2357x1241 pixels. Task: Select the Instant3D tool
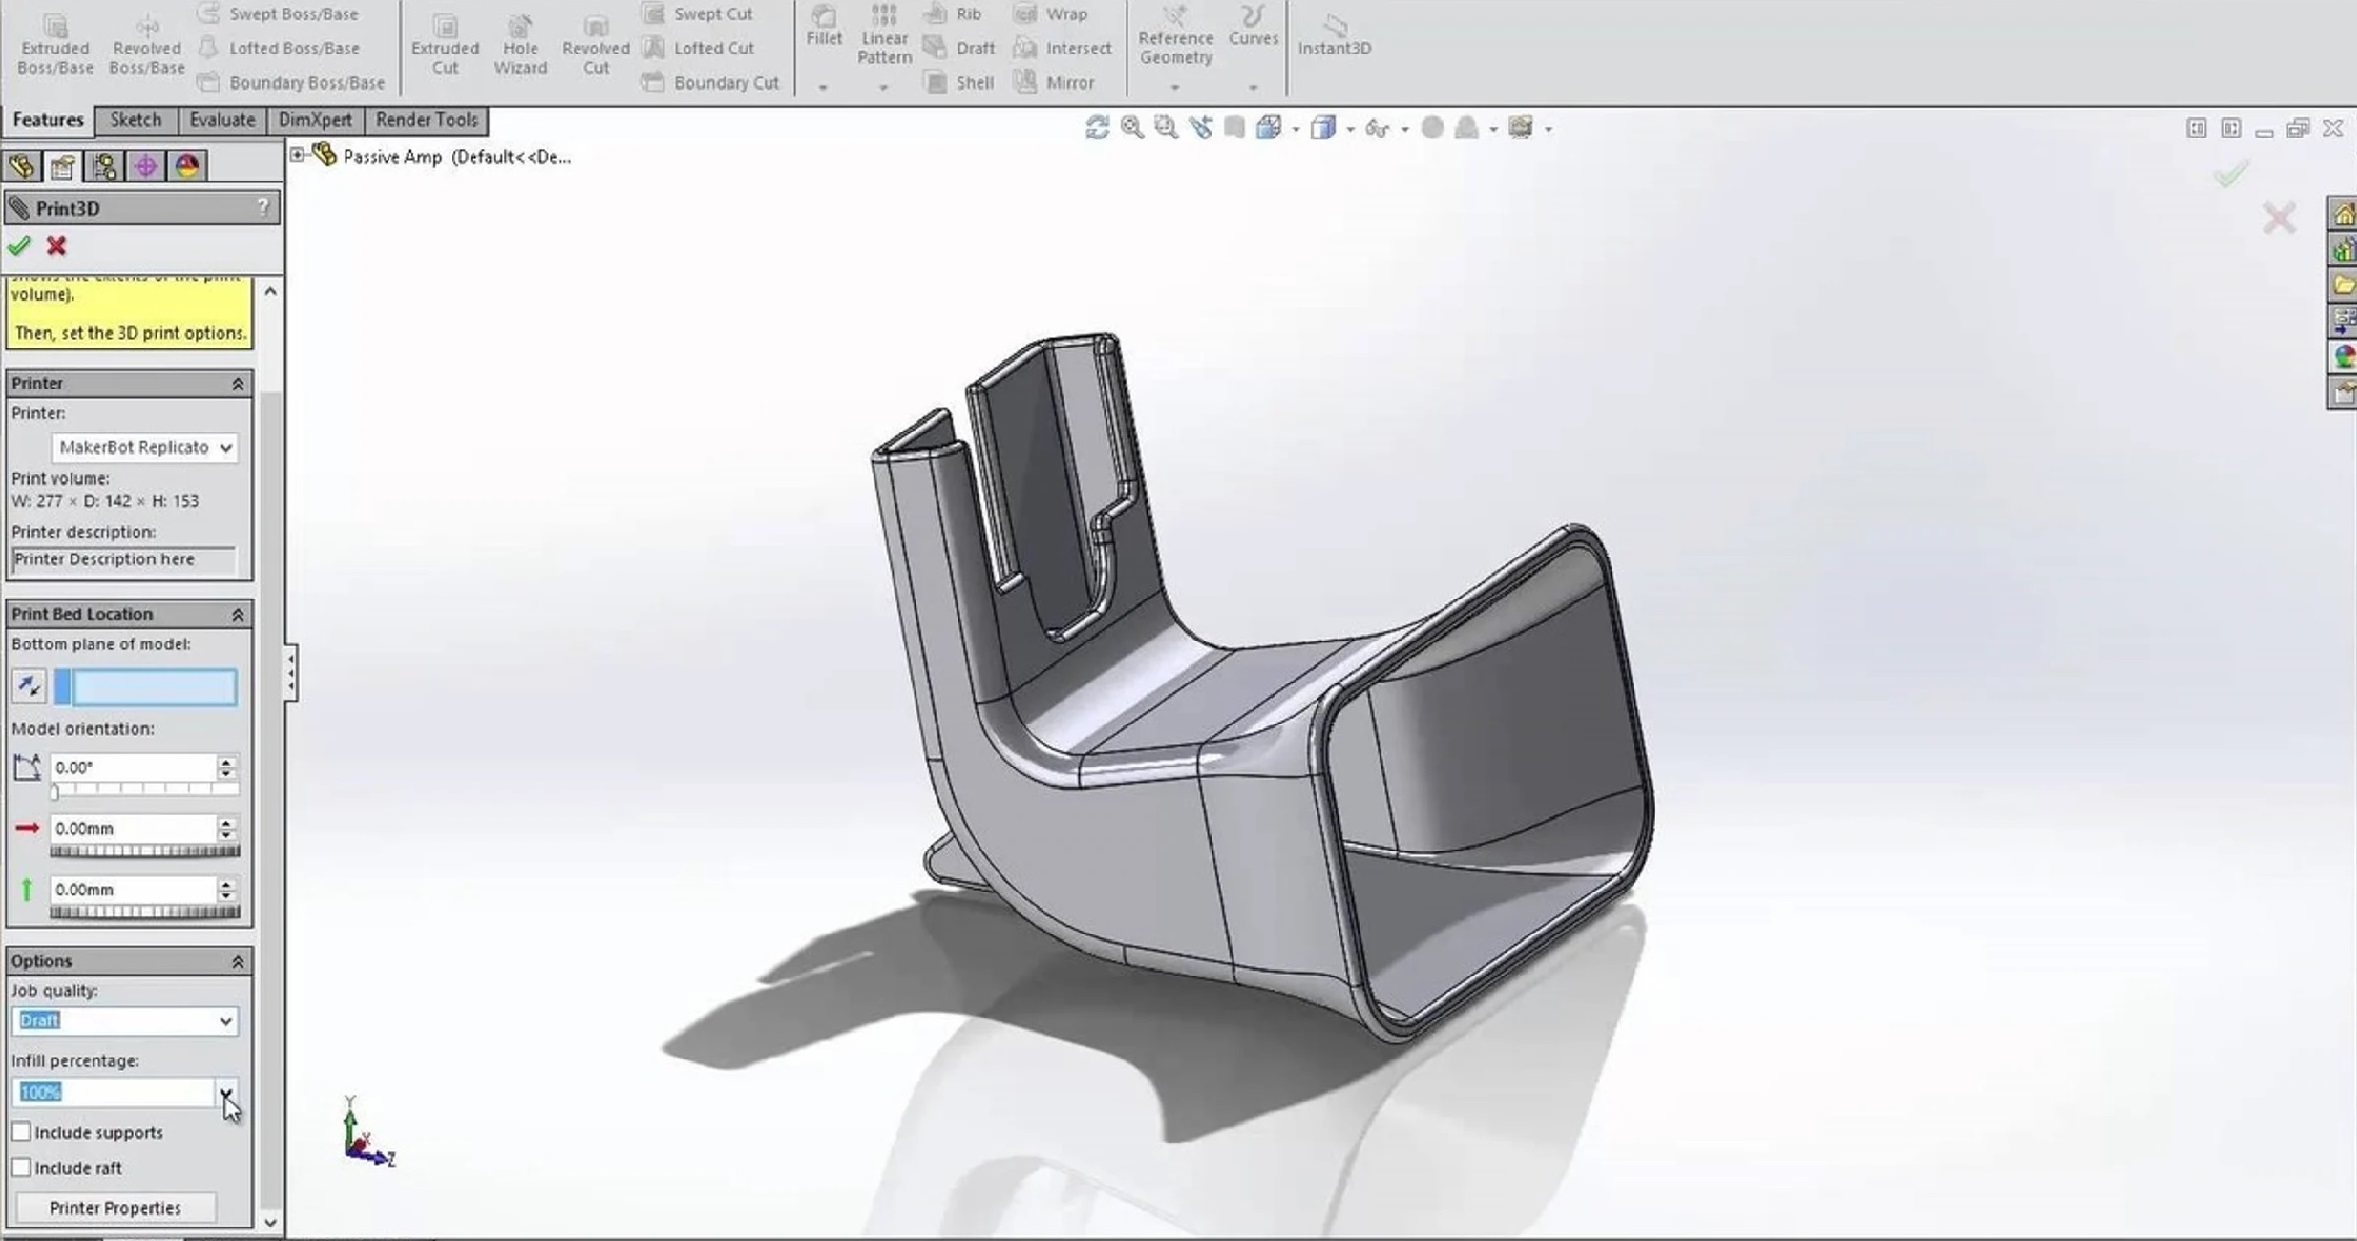coord(1334,35)
